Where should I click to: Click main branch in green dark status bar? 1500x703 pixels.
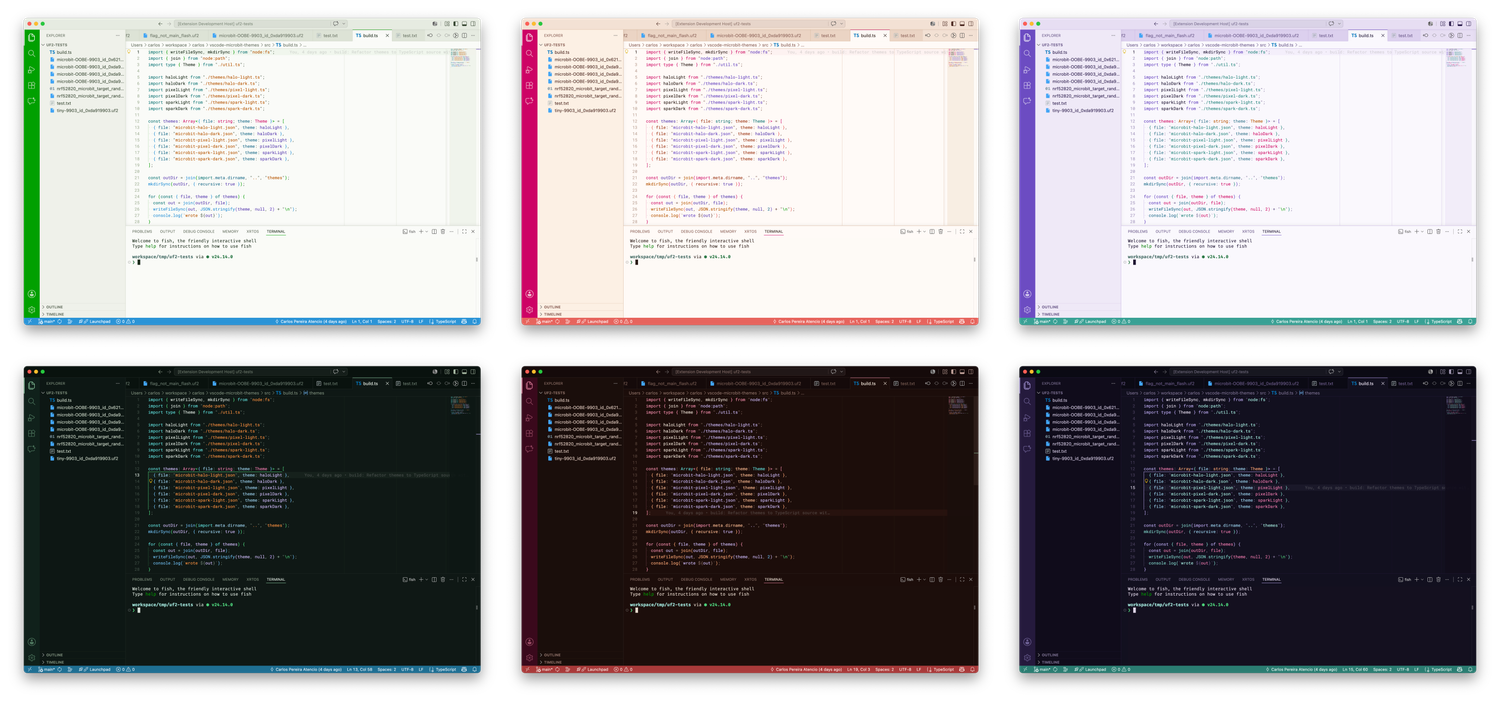point(47,669)
